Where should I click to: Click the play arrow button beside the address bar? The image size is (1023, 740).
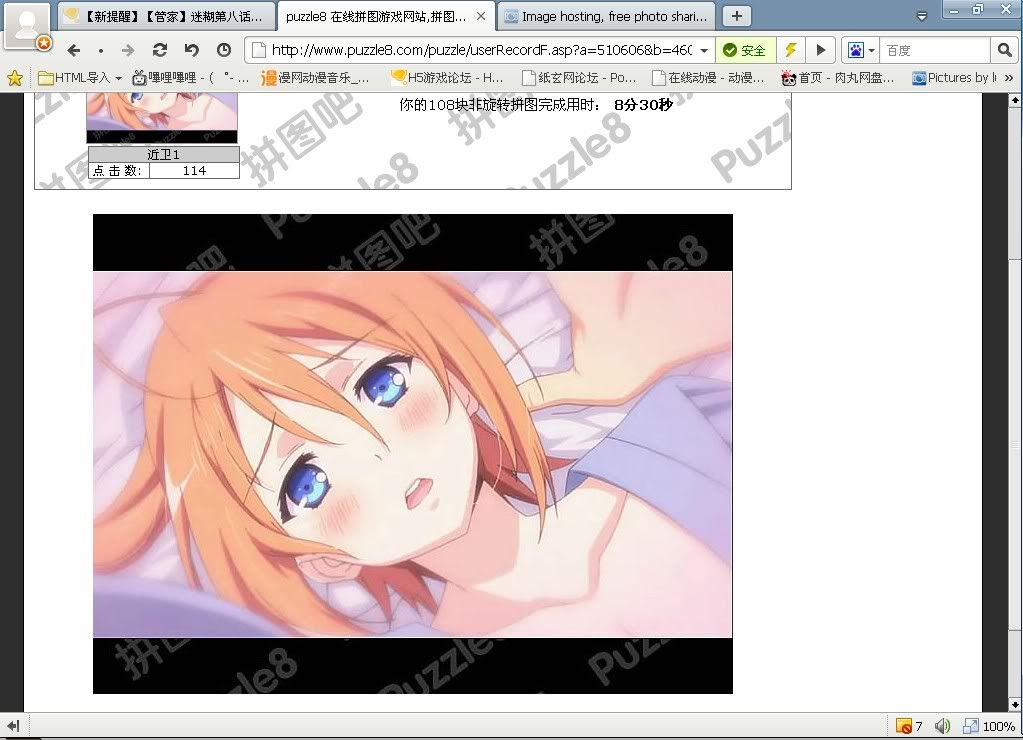pos(821,50)
